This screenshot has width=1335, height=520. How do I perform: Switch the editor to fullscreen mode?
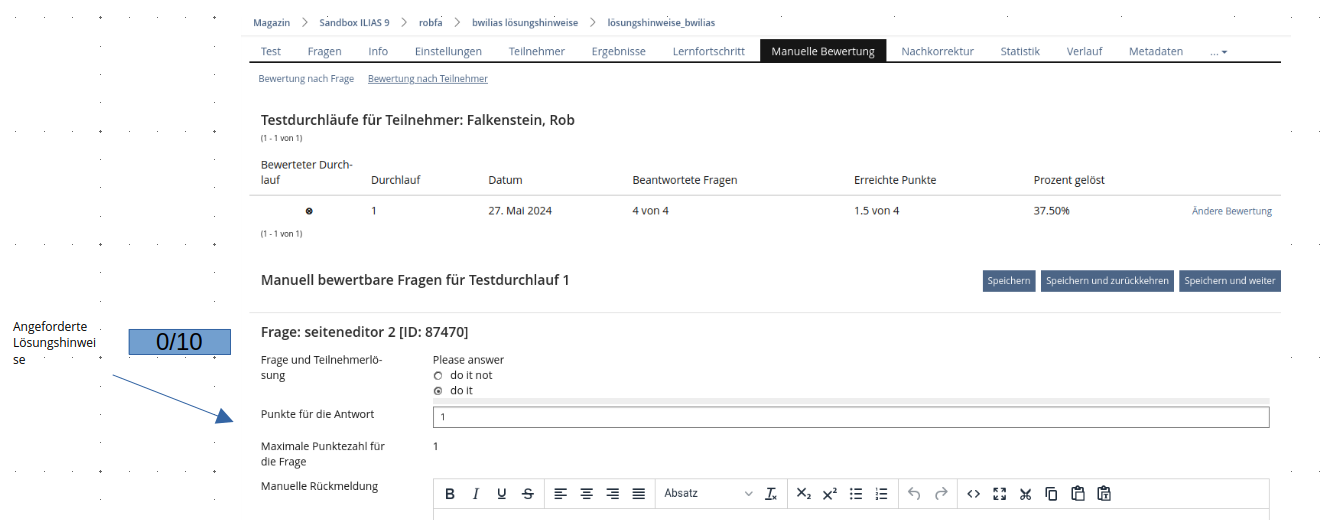(999, 494)
